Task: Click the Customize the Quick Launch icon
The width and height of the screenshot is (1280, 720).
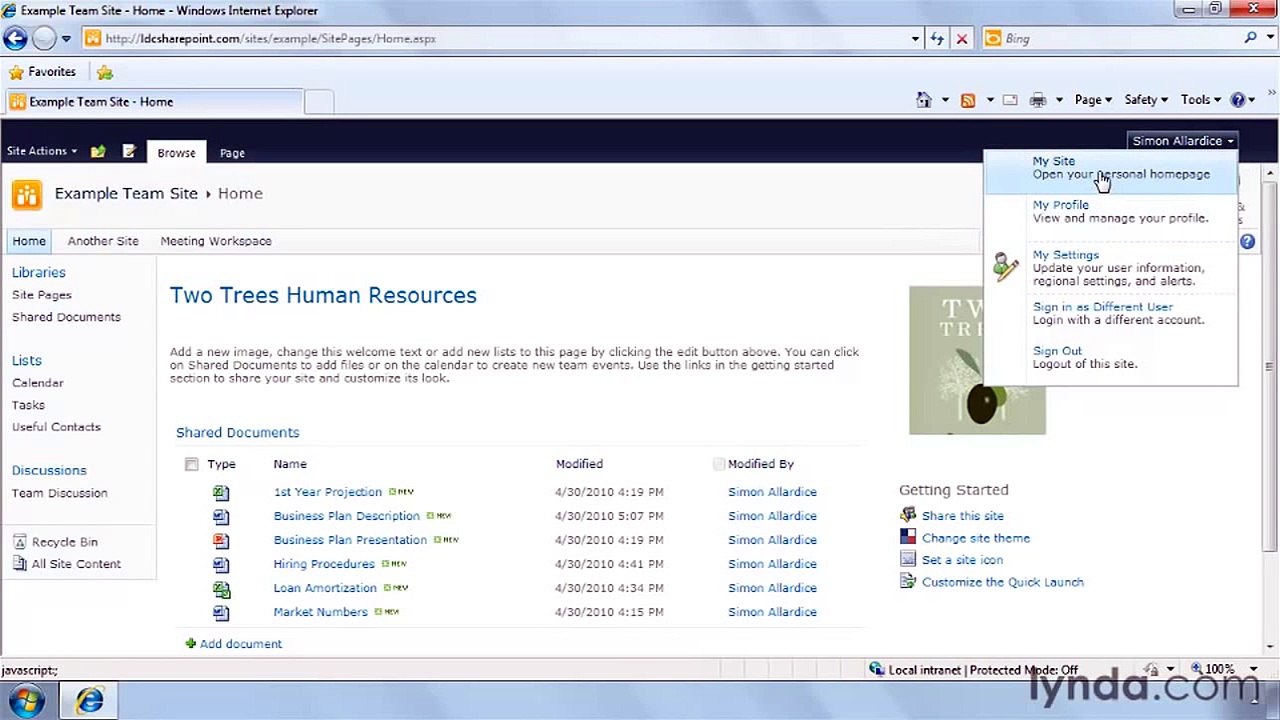Action: pos(908,581)
